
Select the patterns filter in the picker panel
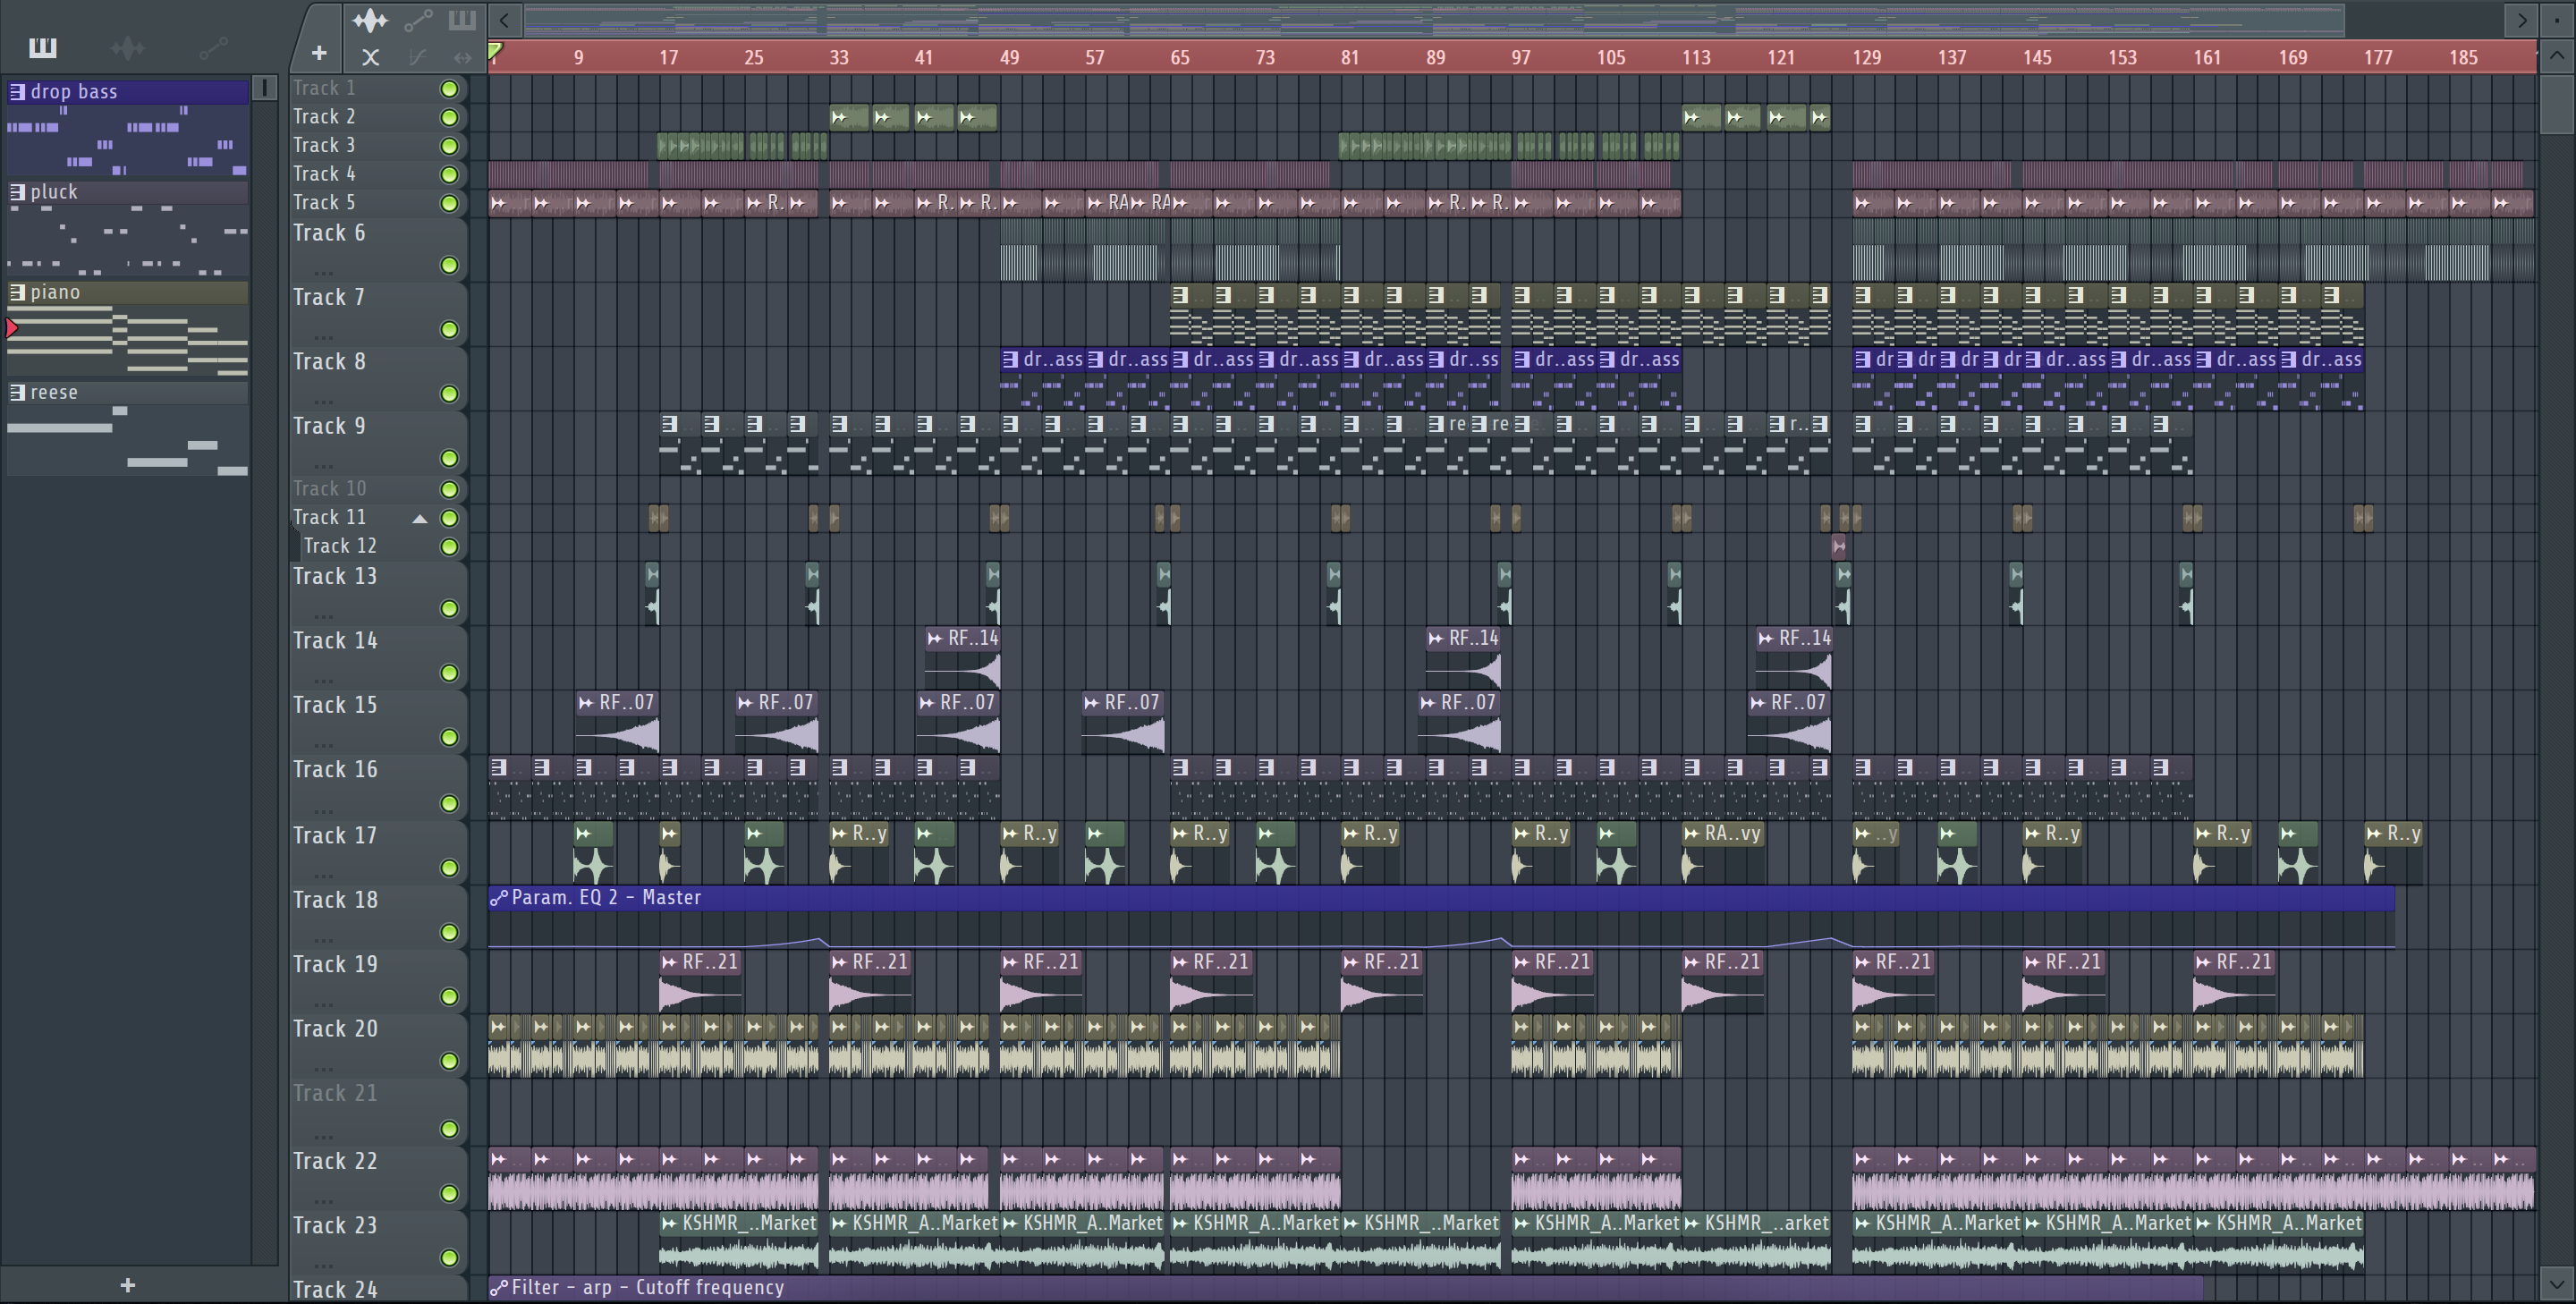click(43, 47)
